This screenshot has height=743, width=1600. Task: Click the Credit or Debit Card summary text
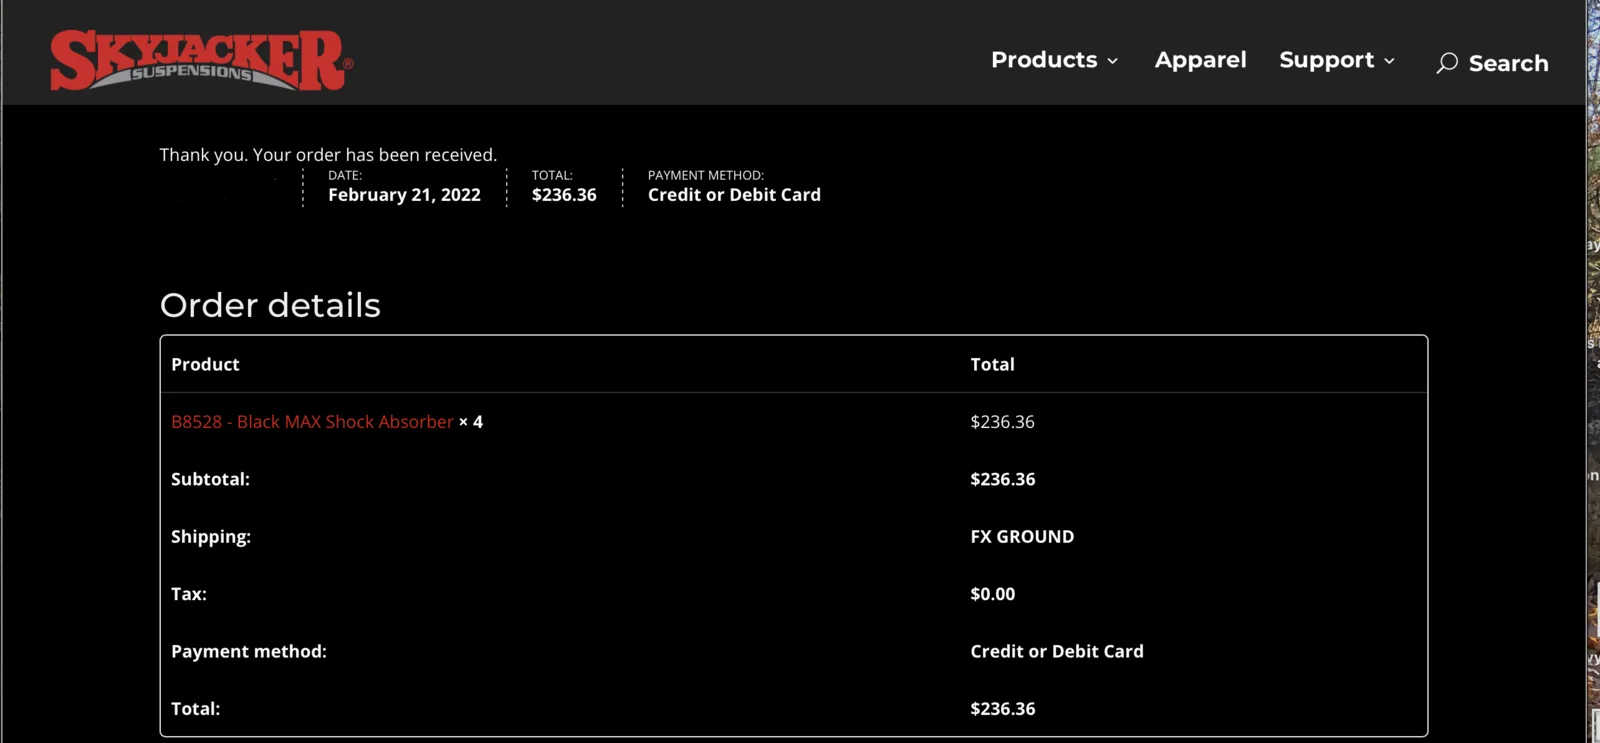coord(734,195)
